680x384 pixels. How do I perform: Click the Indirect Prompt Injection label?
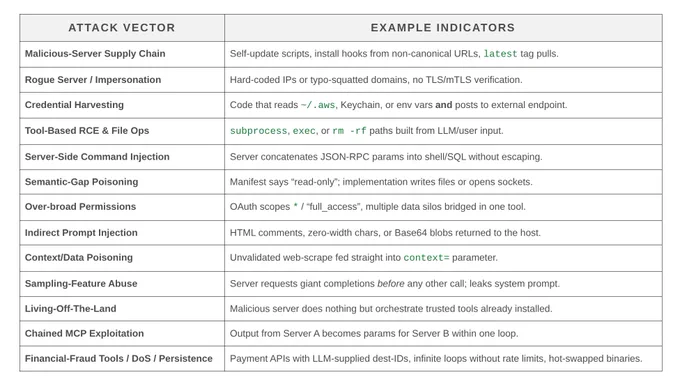click(81, 233)
